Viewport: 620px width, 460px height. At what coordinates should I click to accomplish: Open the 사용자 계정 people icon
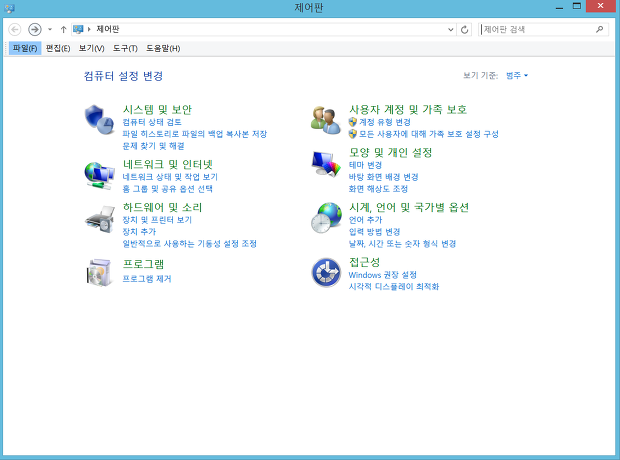(x=326, y=120)
